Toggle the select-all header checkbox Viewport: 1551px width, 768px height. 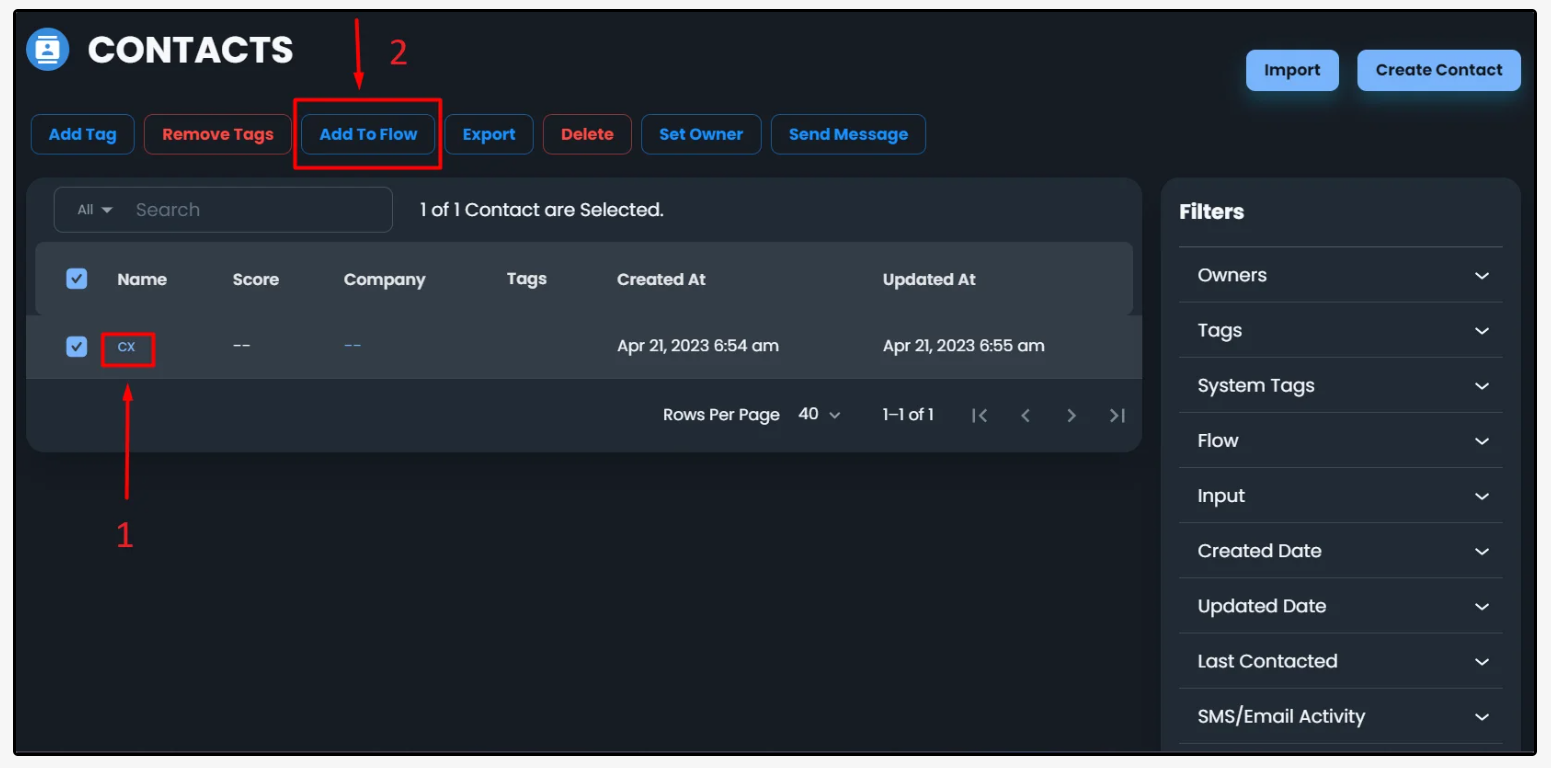(x=77, y=279)
